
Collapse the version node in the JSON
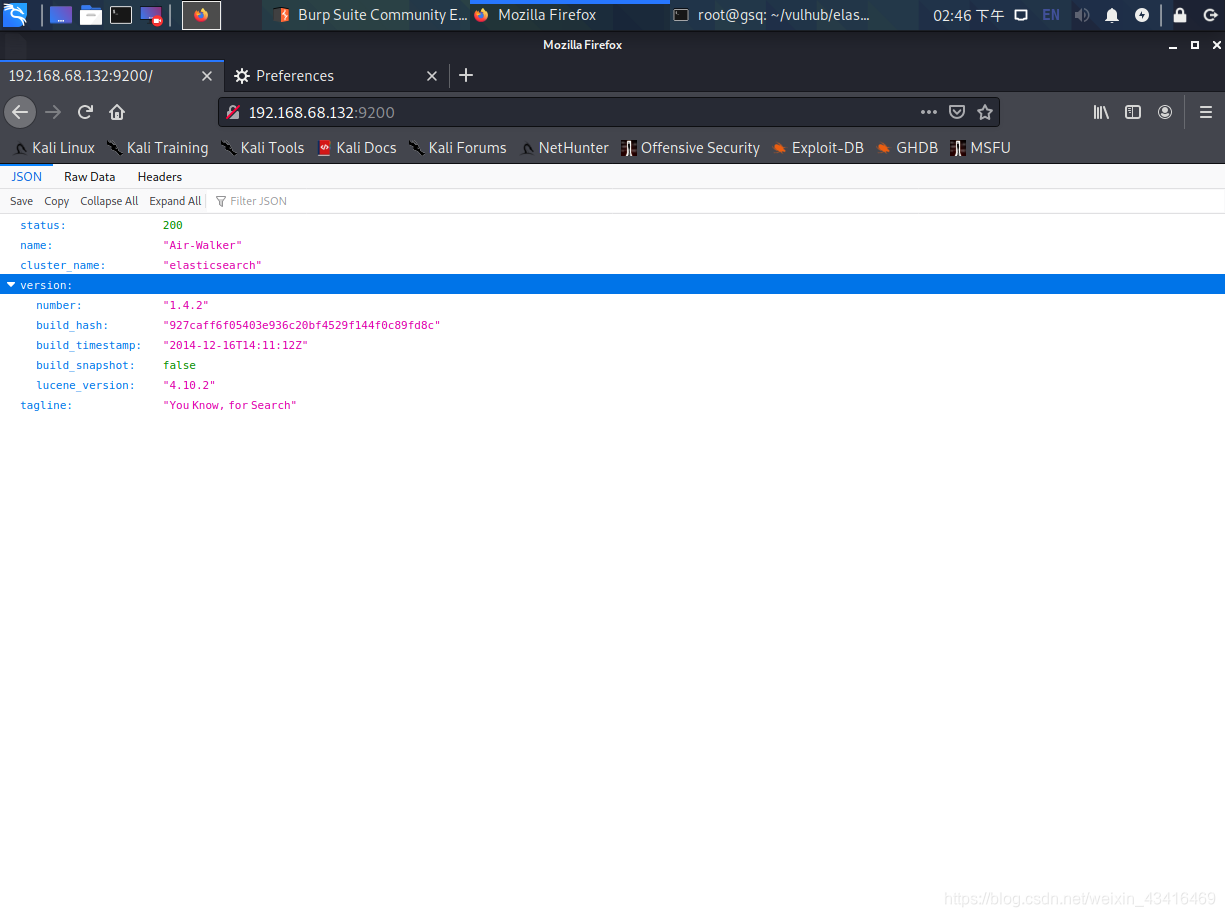click(x=11, y=285)
